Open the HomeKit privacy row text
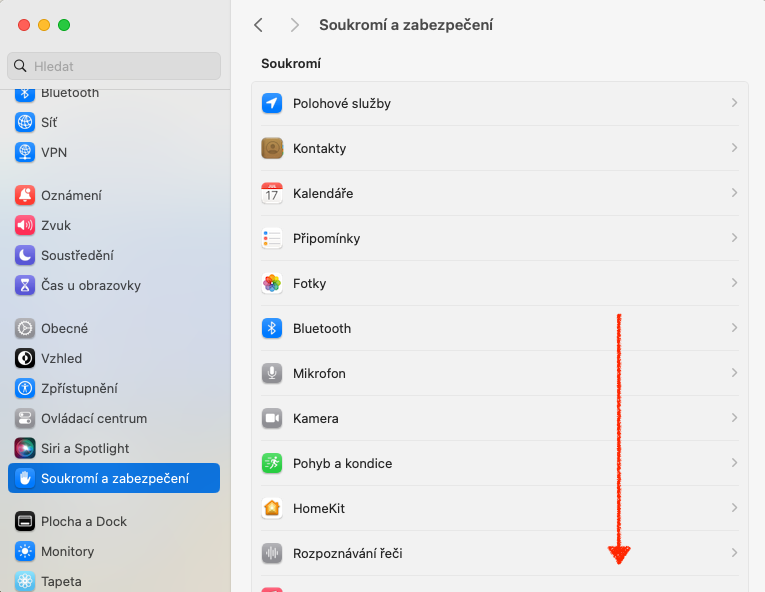 pyautogui.click(x=319, y=509)
